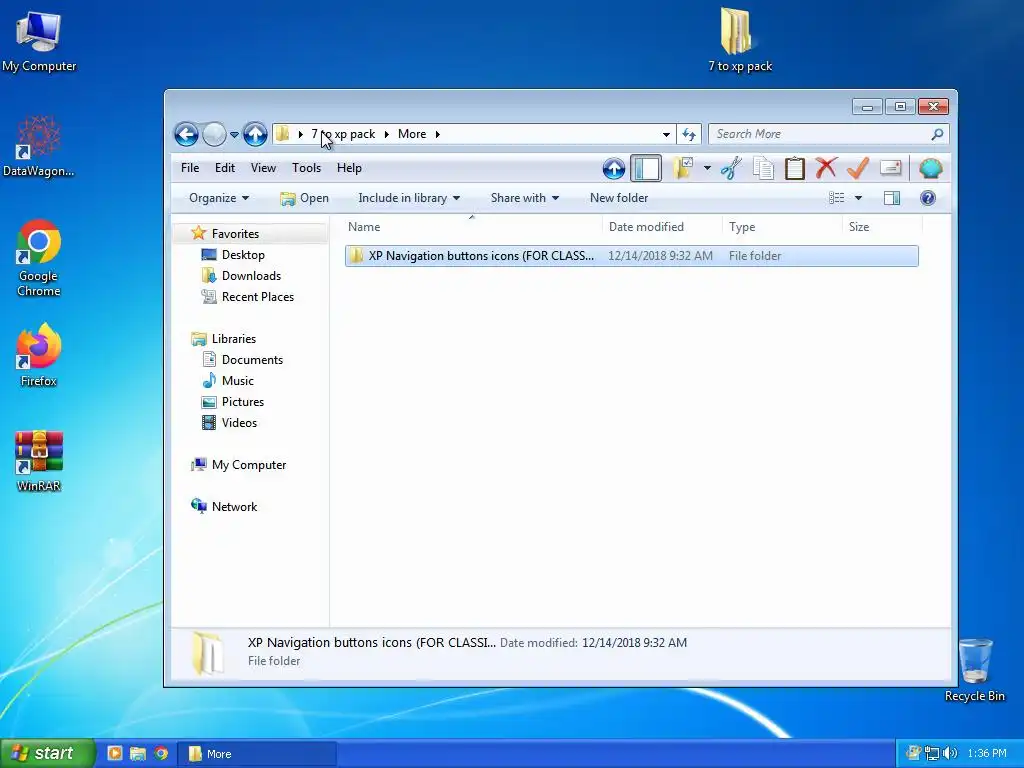Open Music library

[x=238, y=381]
